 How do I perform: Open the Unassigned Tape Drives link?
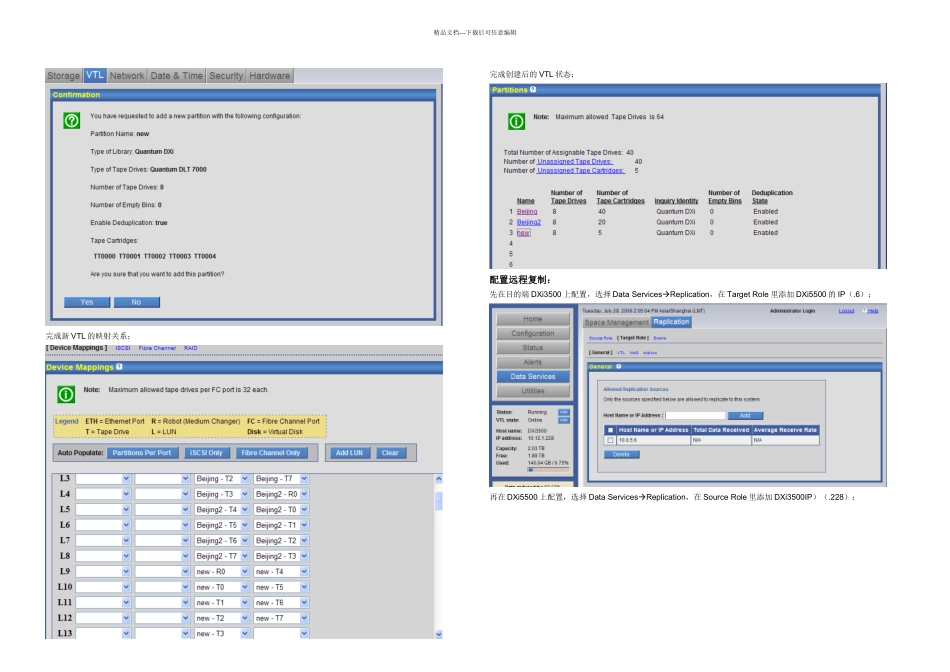(x=574, y=162)
